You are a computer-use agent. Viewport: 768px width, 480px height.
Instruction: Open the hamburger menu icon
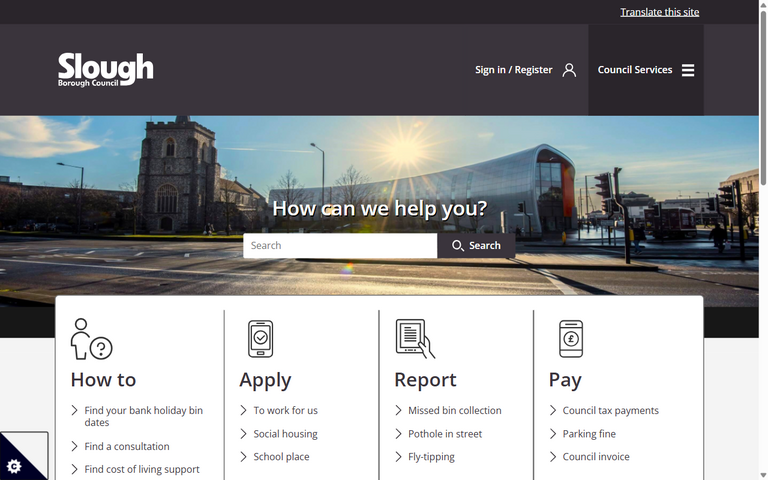tap(688, 70)
